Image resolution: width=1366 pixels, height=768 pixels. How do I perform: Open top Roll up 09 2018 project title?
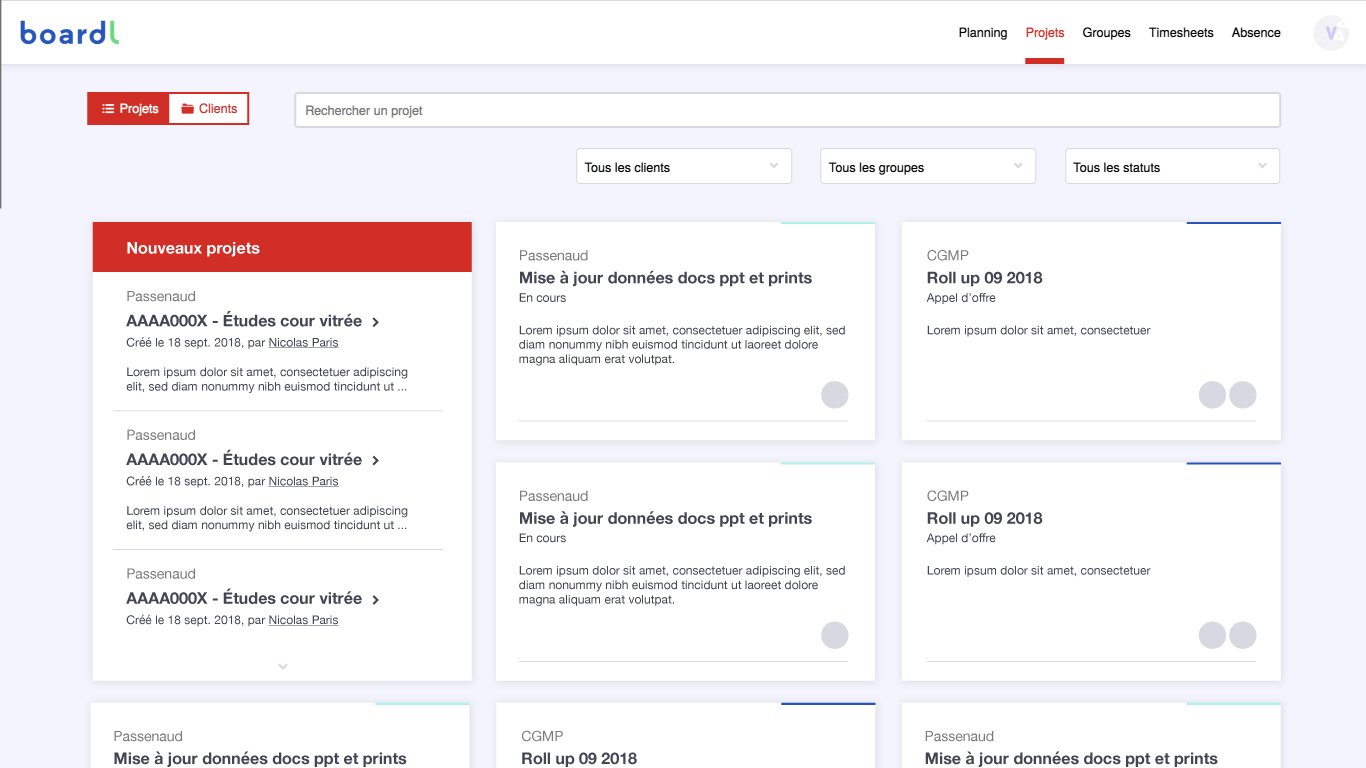[984, 278]
